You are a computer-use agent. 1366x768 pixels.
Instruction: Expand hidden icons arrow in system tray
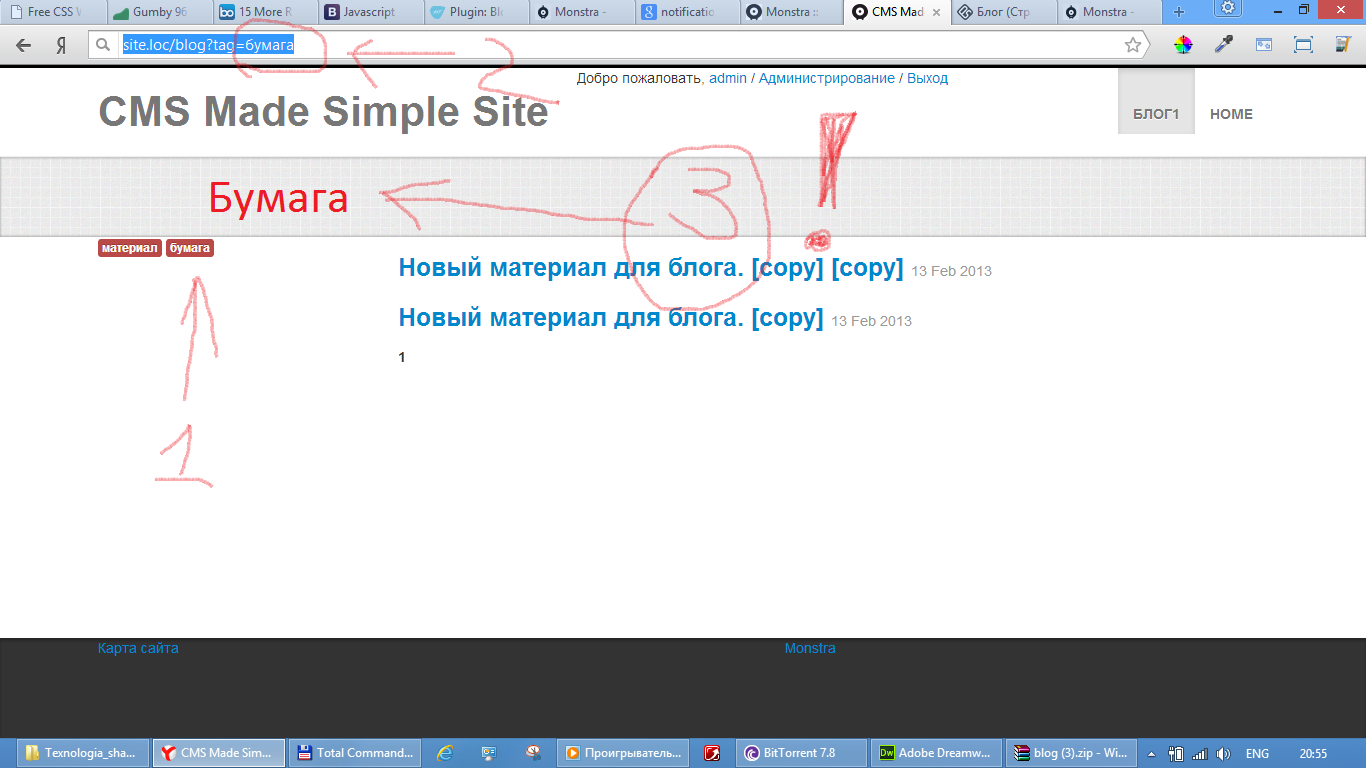coord(1152,752)
